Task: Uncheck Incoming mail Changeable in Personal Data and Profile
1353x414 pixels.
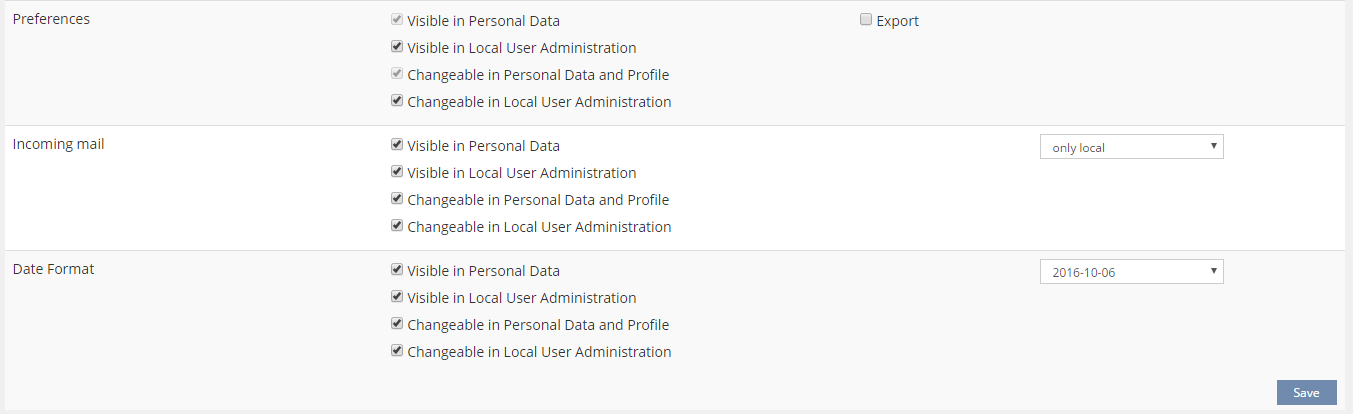Action: tap(397, 199)
